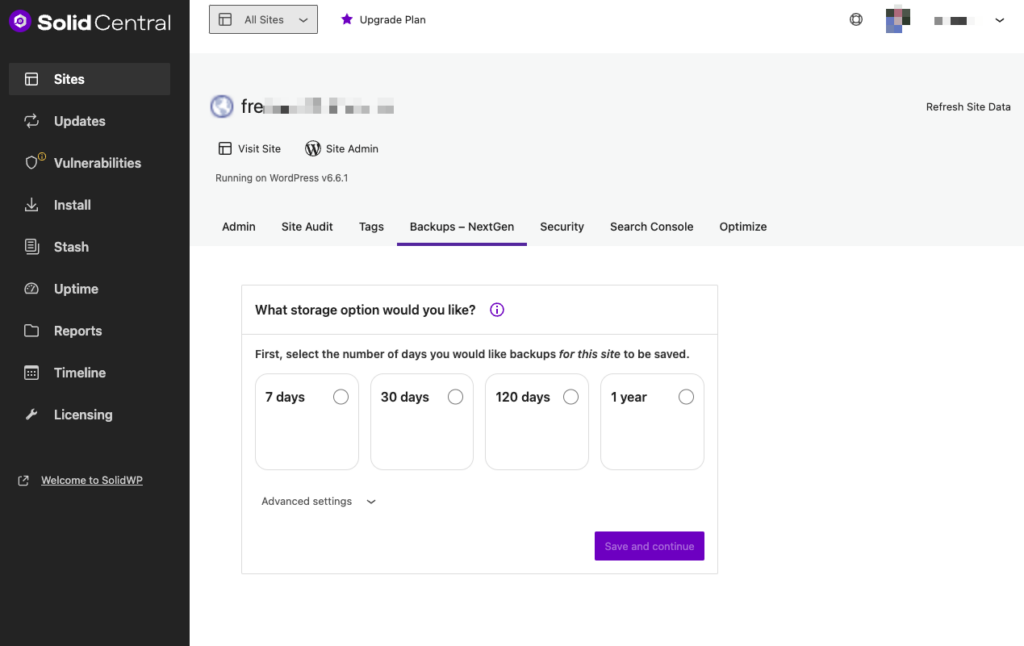Click Refresh Site Data link

click(x=967, y=107)
